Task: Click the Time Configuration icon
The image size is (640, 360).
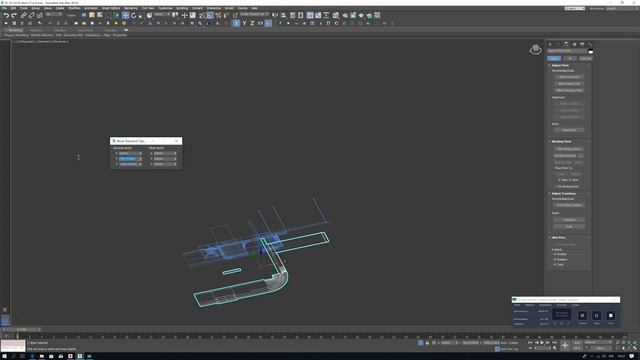Action: point(554,348)
